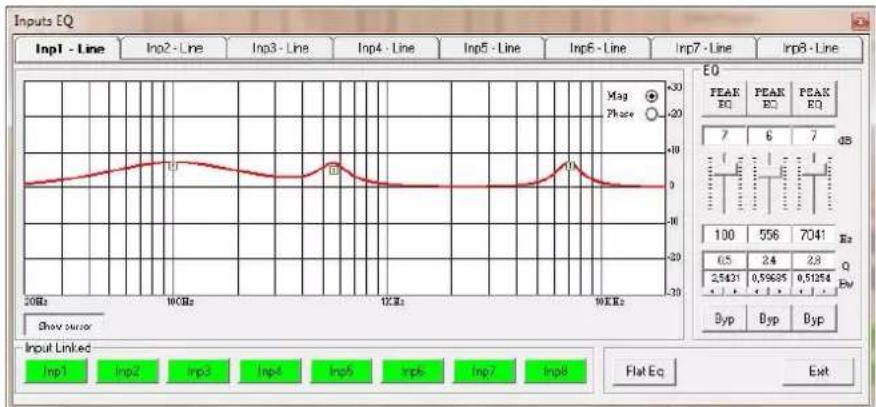
Task: Bypass the 556 Hz band with Byp
Action: (769, 320)
